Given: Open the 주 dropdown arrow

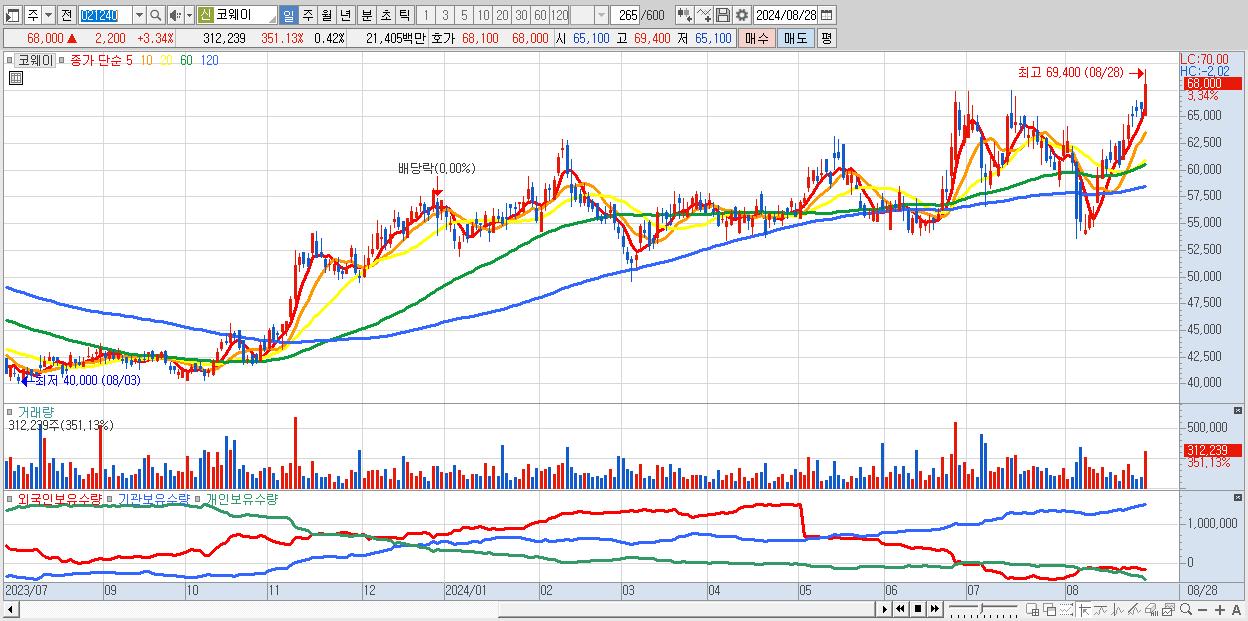Looking at the screenshot, I should click(x=48, y=15).
